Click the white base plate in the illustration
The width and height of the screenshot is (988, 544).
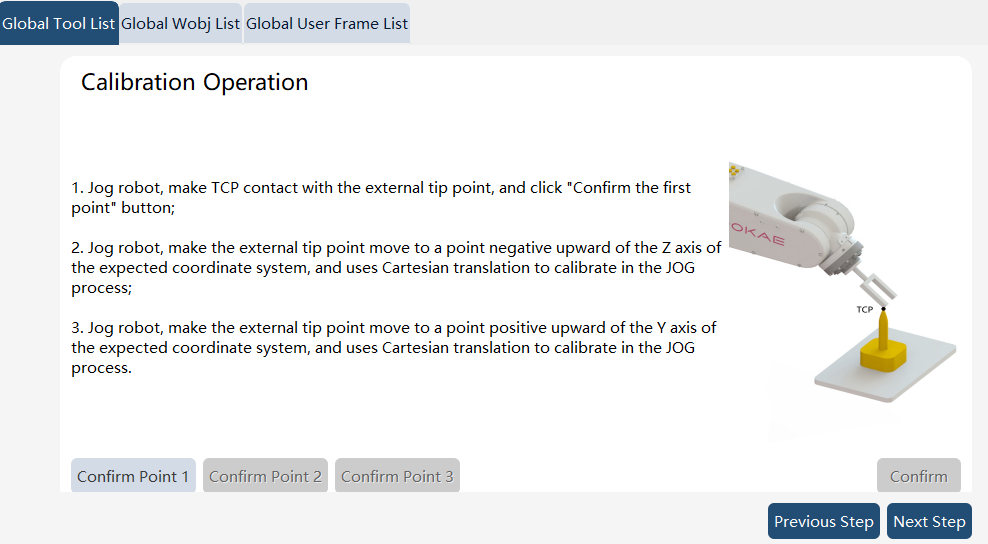[x=885, y=369]
